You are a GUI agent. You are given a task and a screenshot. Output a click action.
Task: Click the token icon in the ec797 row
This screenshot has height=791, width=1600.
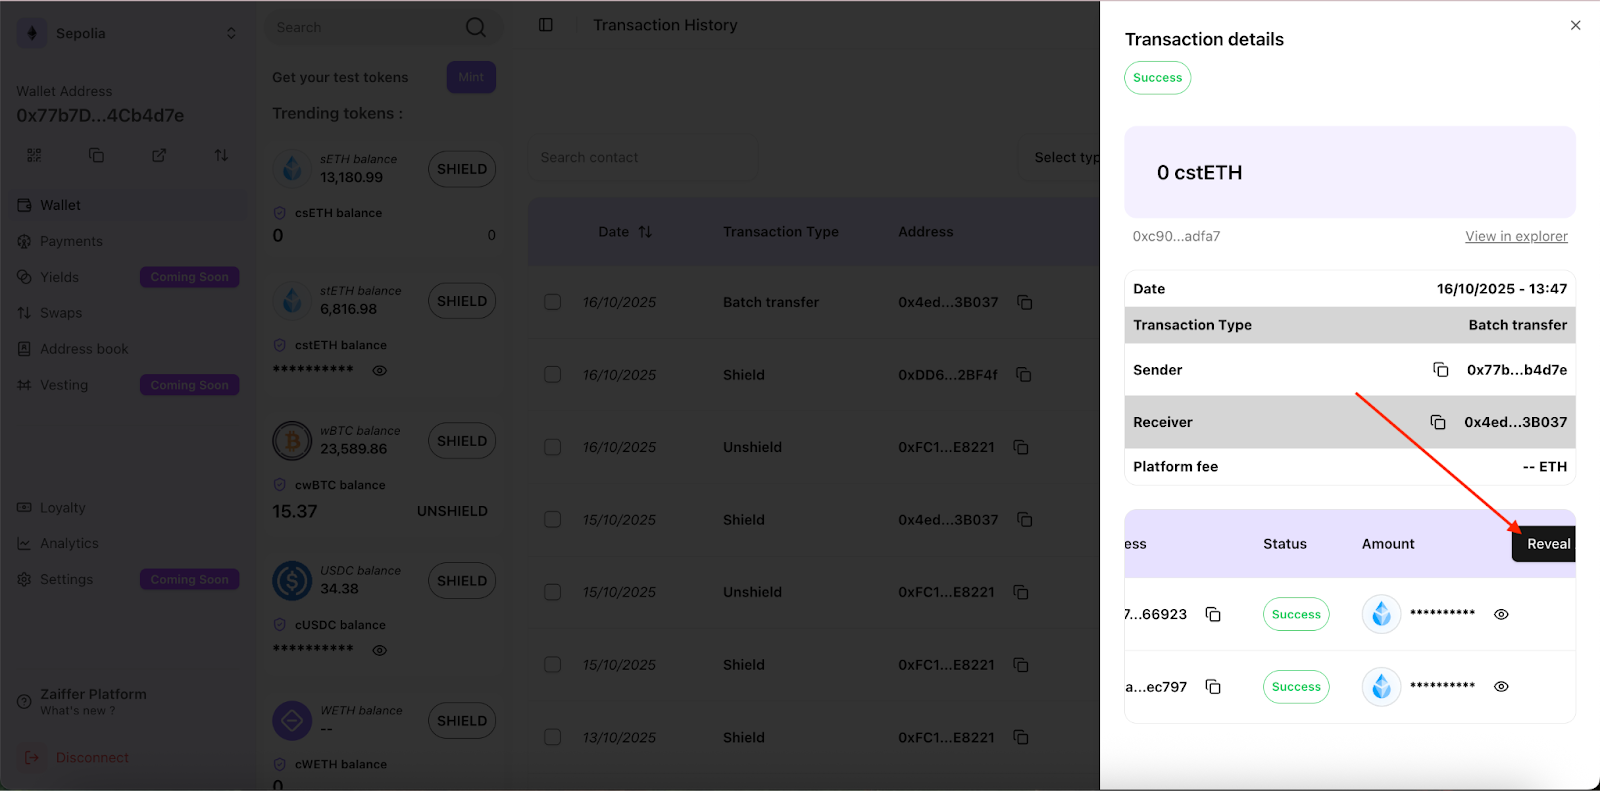point(1381,687)
